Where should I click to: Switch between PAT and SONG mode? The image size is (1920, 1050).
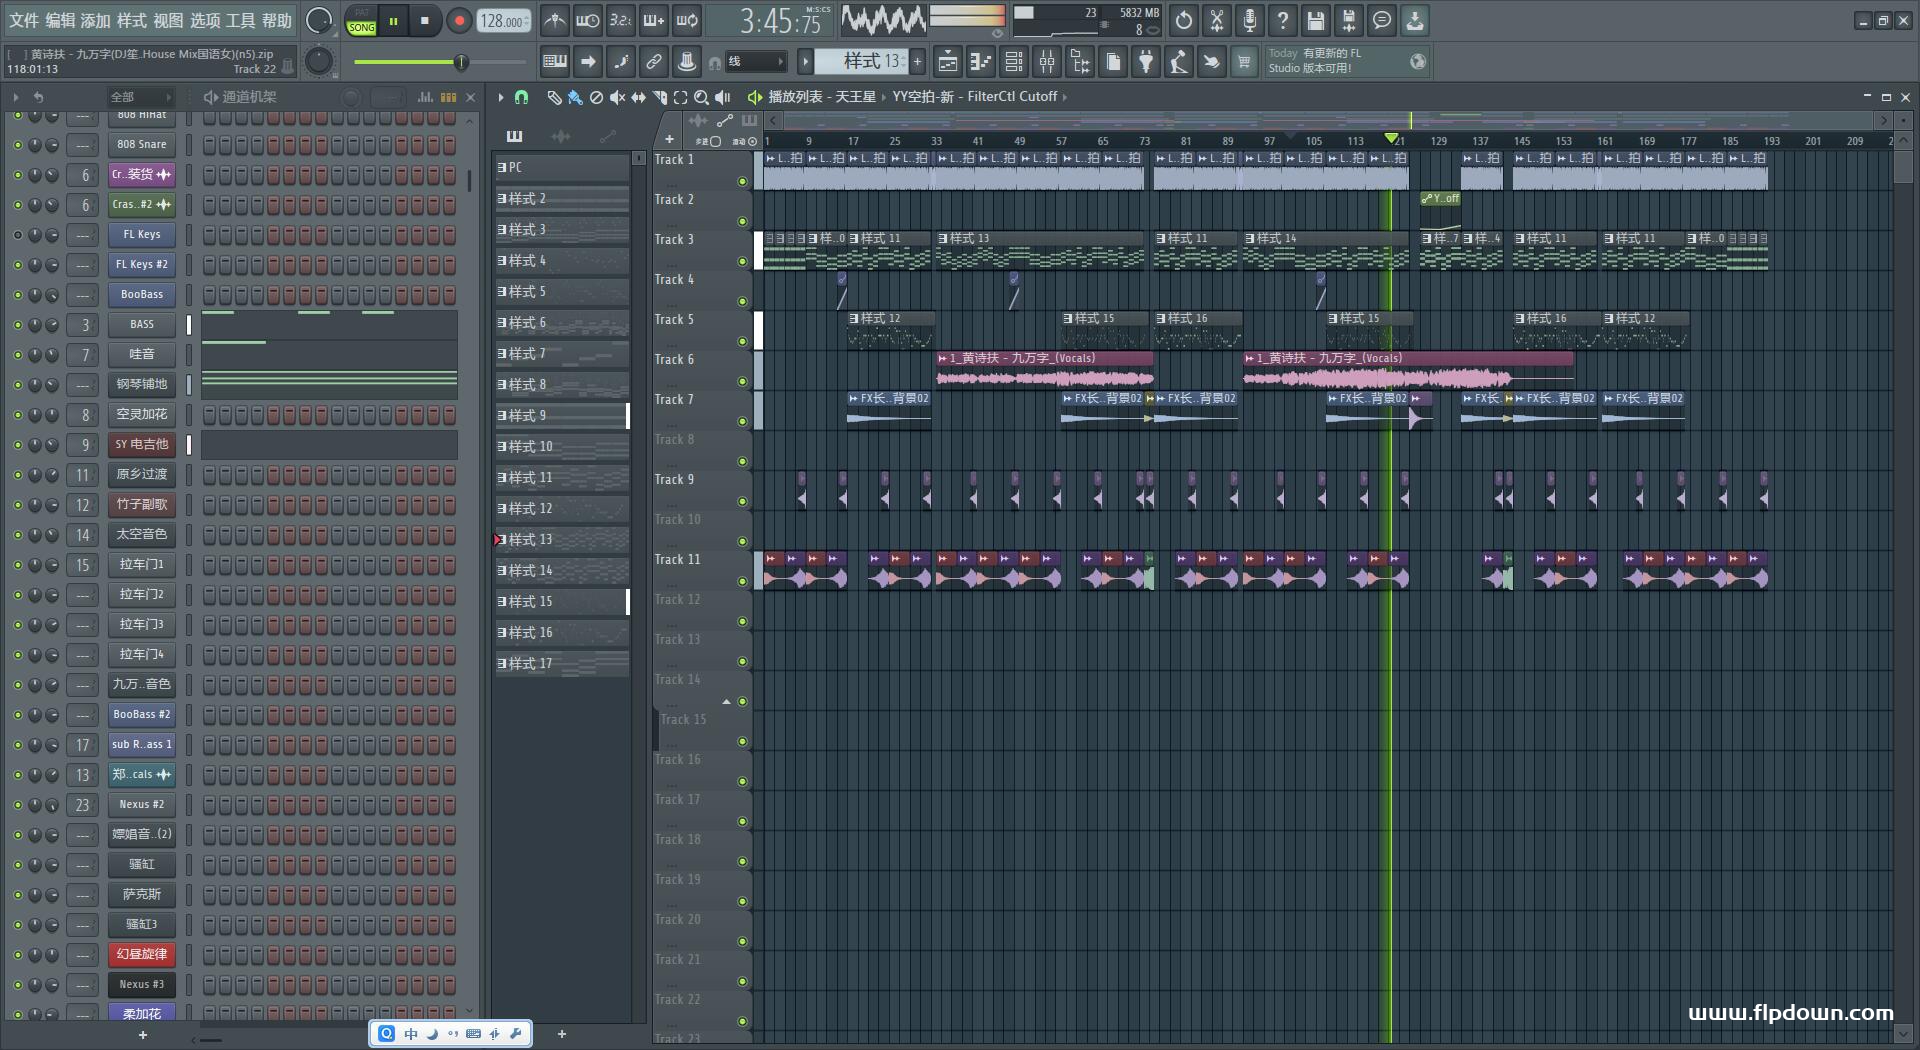click(x=361, y=21)
